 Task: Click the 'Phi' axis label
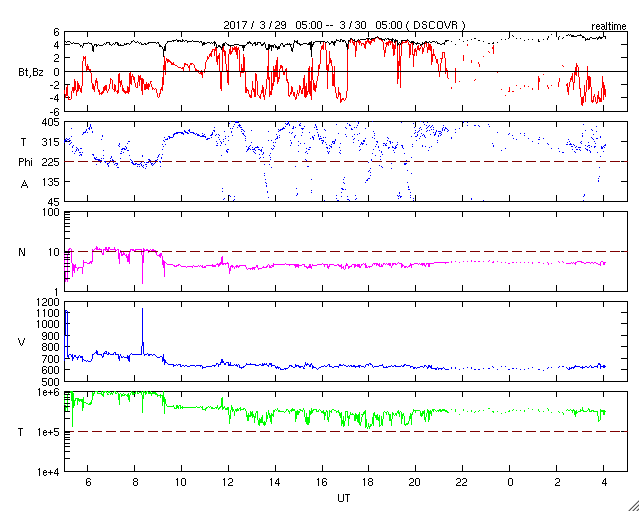(x=25, y=162)
